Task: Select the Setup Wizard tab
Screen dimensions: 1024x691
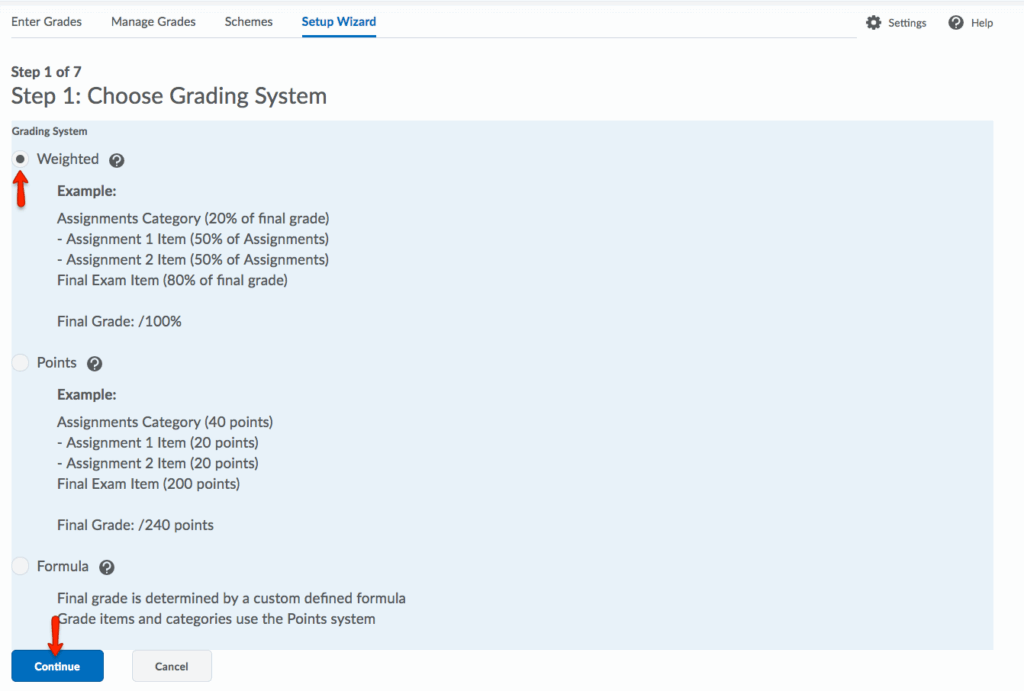Action: [339, 21]
